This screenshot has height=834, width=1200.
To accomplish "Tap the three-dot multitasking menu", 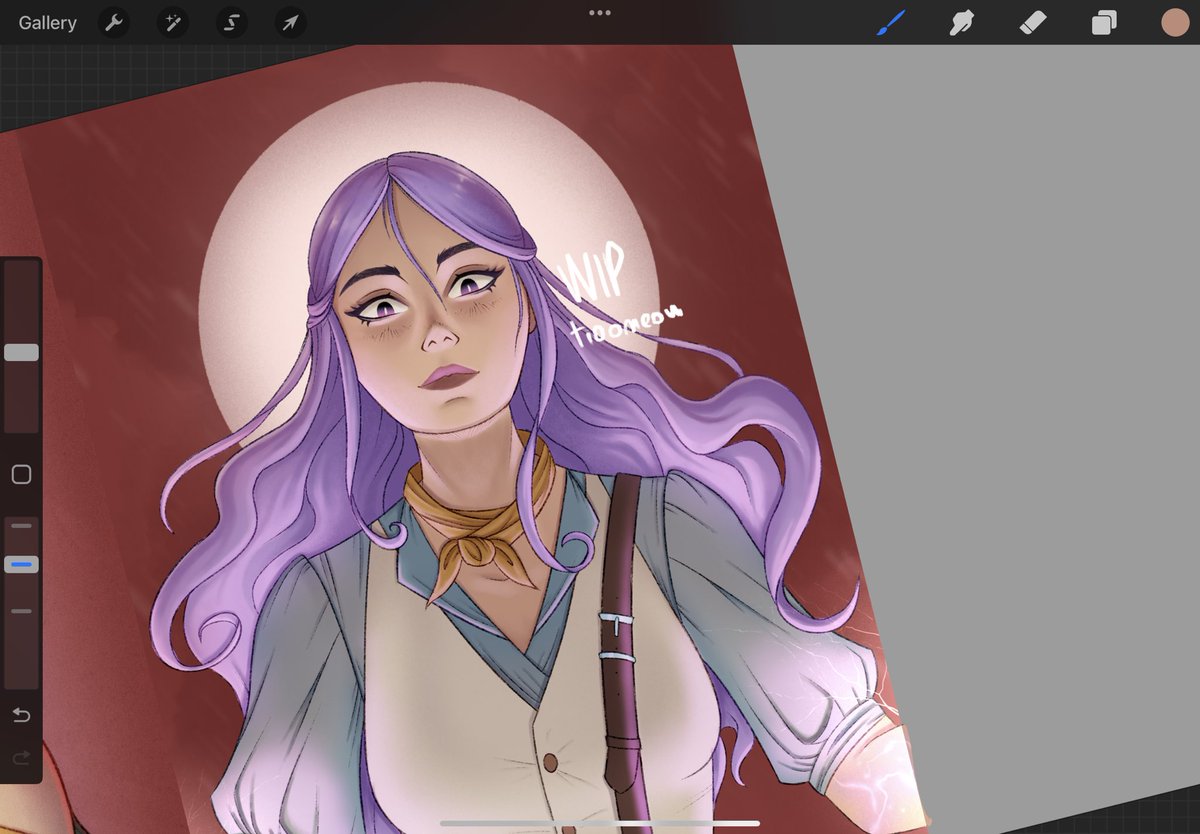I will (x=600, y=13).
